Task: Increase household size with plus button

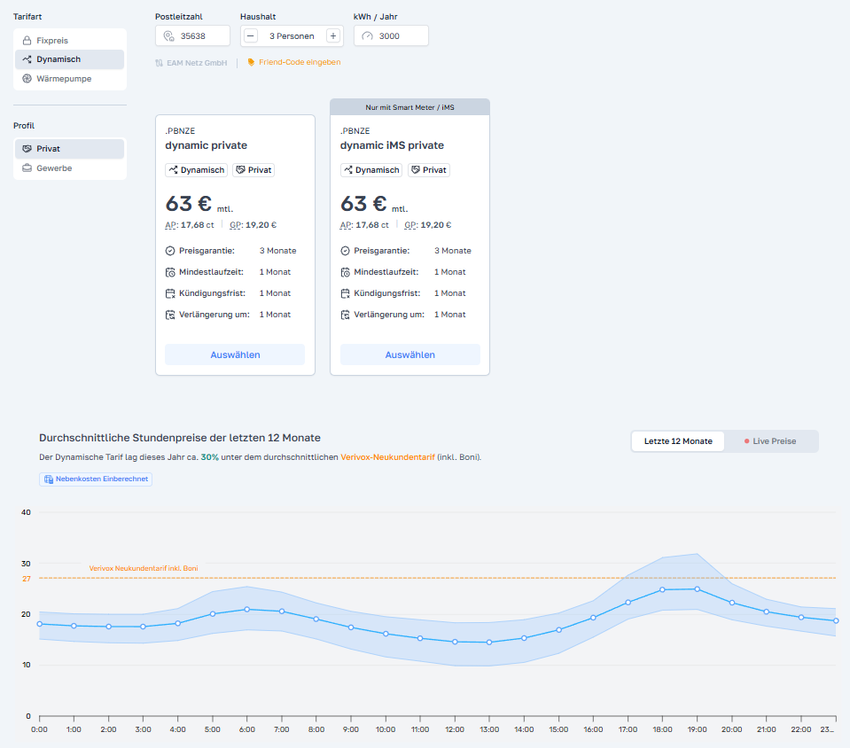Action: click(333, 36)
